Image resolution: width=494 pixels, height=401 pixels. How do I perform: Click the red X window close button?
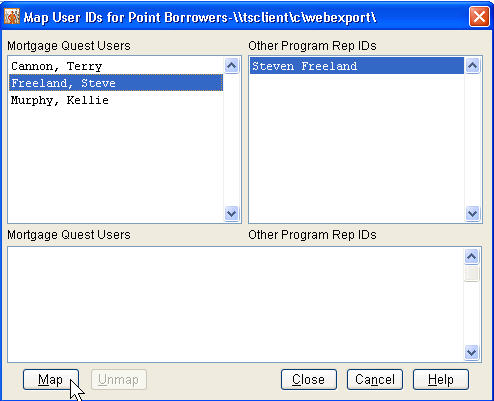click(x=479, y=16)
